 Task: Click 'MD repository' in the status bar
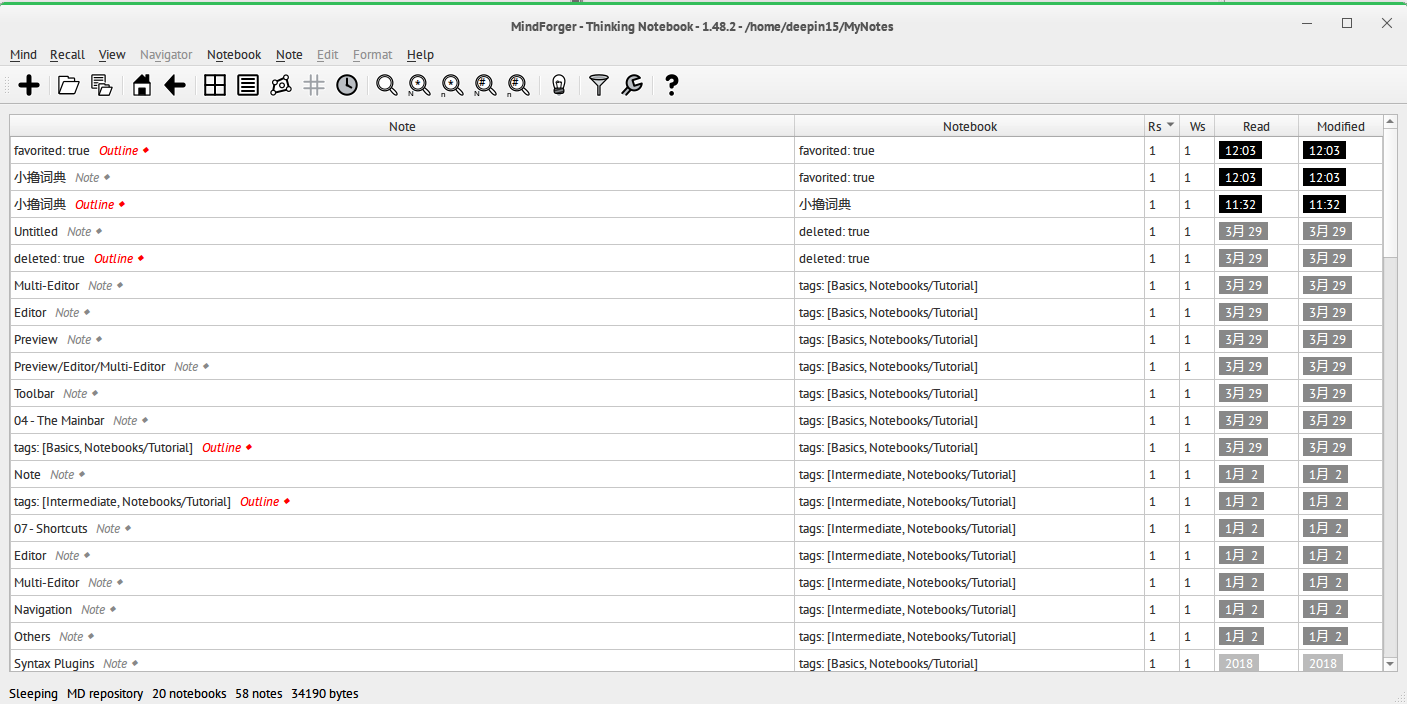pos(105,693)
